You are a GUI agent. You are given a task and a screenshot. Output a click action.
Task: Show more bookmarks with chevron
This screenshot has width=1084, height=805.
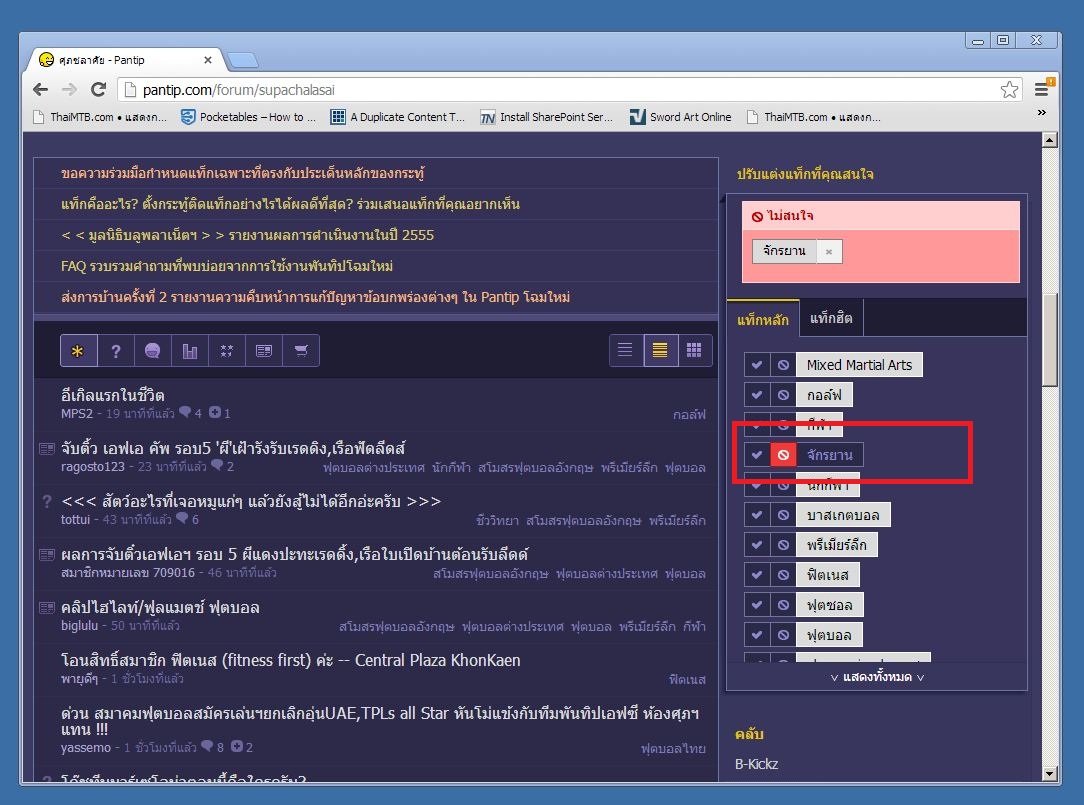pyautogui.click(x=1041, y=113)
